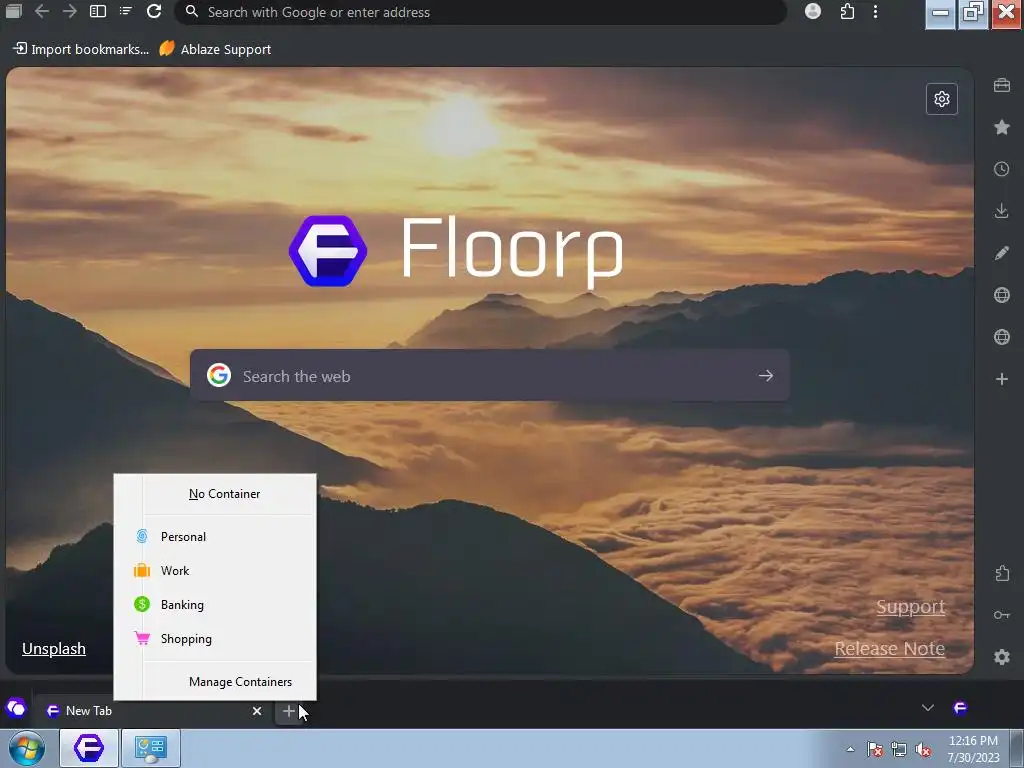Viewport: 1024px width, 768px height.
Task: Click workspaces icon left of New Tab
Action: point(16,708)
